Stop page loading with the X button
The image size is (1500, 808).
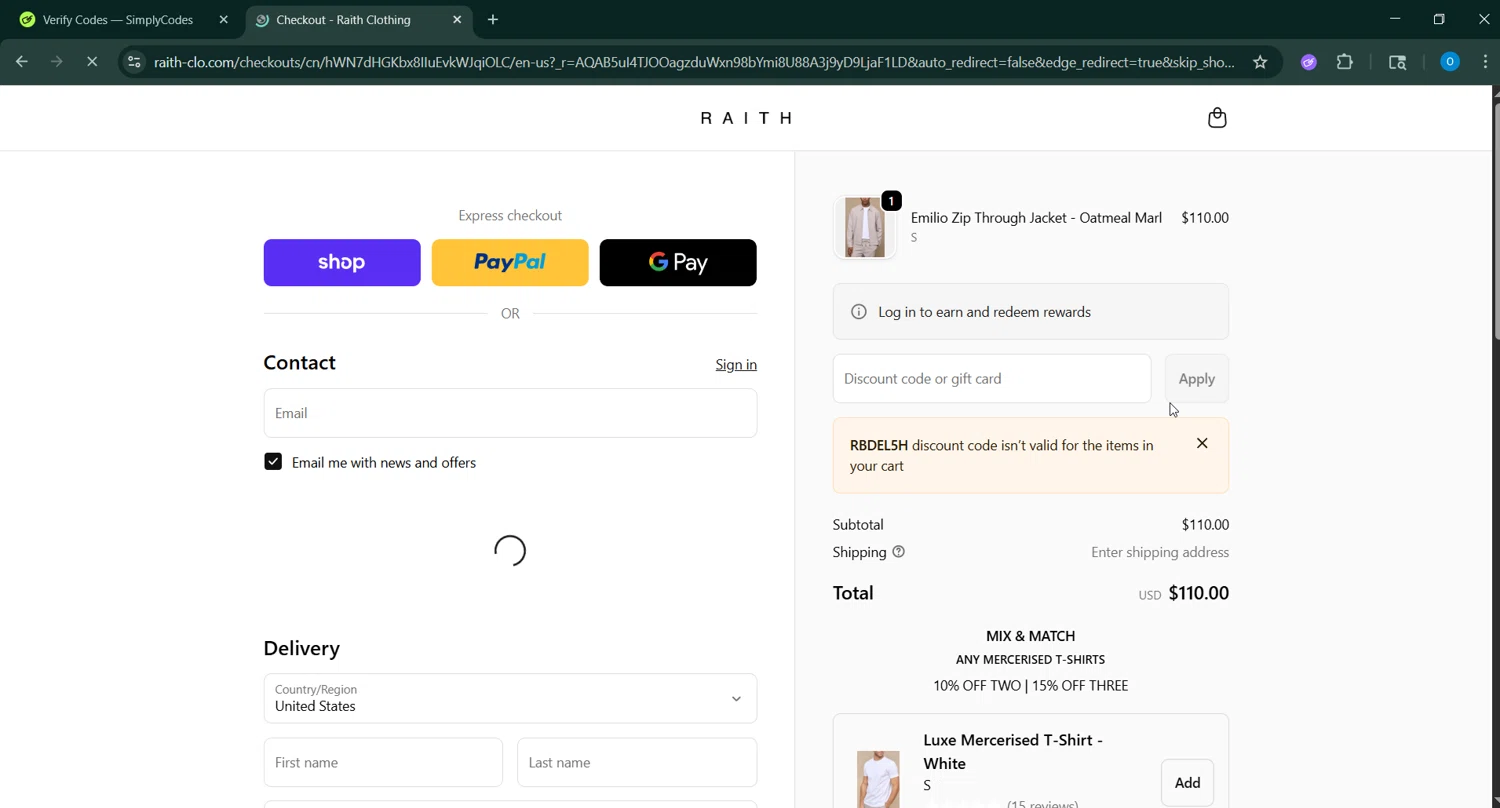[92, 62]
